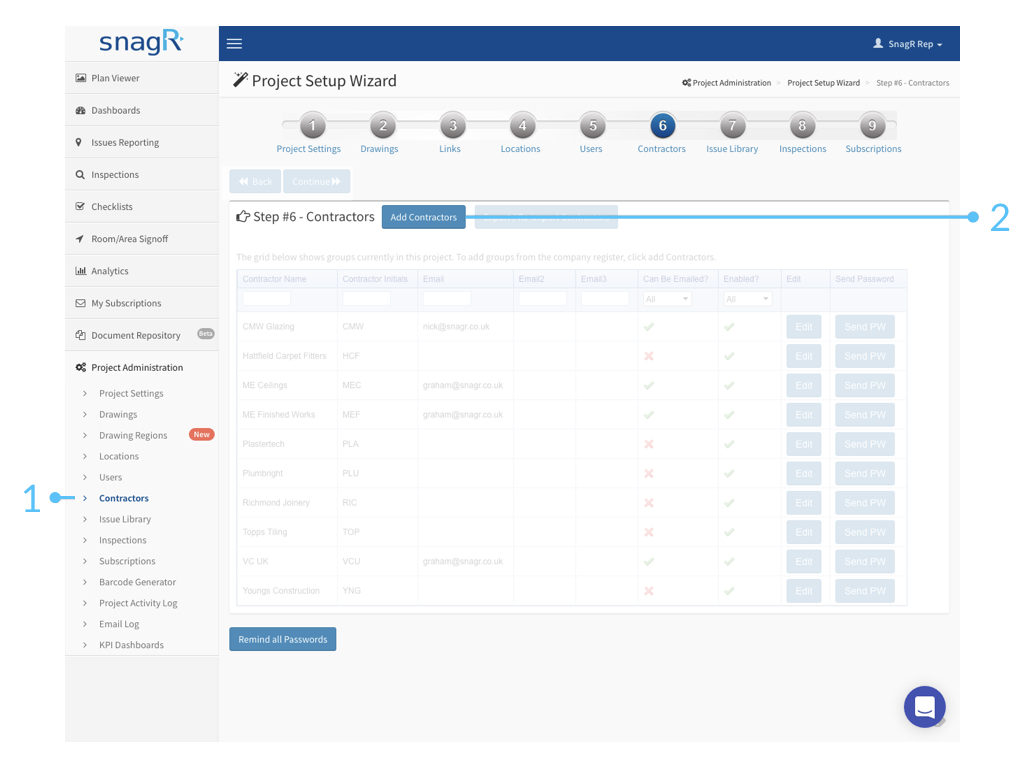Image resolution: width=1024 pixels, height=768 pixels.
Task: Toggle the hamburger menu icon
Action: pos(234,44)
